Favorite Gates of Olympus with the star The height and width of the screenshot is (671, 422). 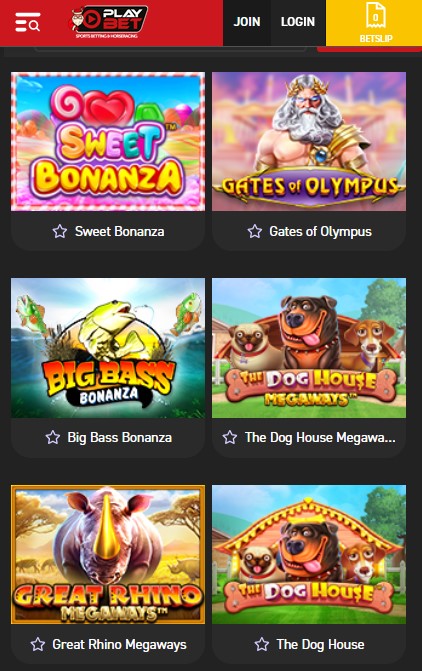pos(255,232)
